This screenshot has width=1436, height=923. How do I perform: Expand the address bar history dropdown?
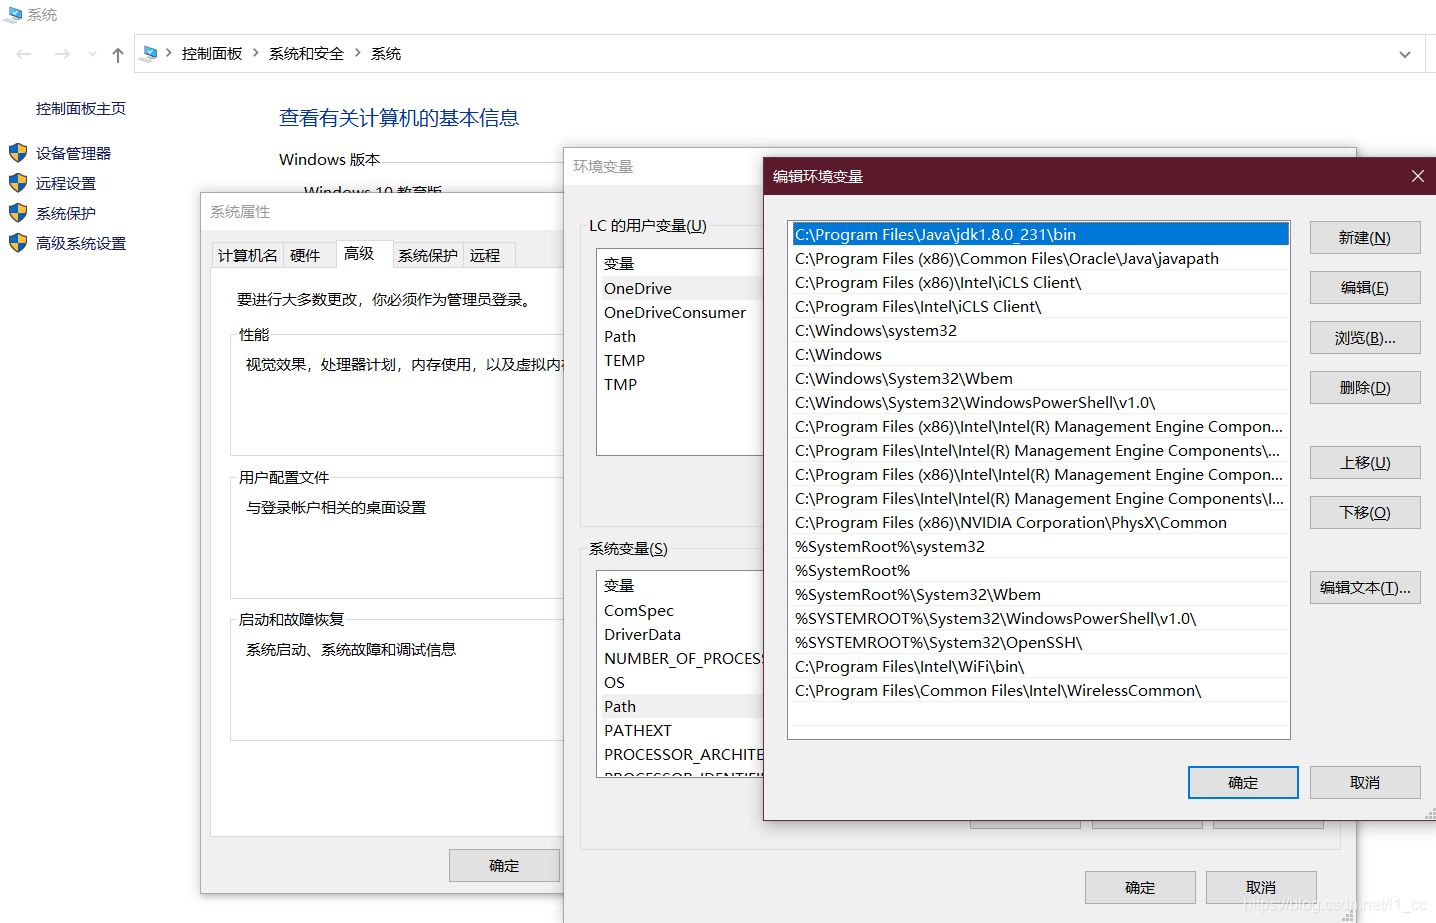(x=1405, y=54)
